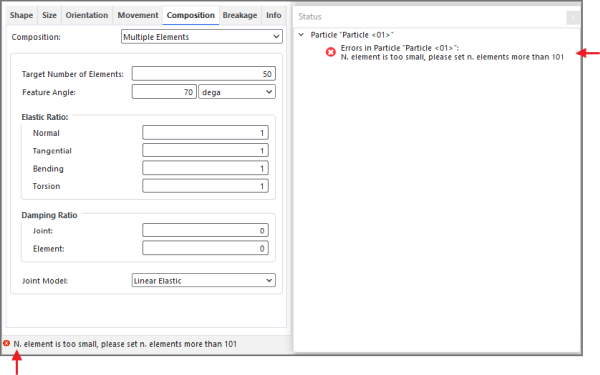
Task: Collapse the Particle <01> status entry
Action: 302,35
